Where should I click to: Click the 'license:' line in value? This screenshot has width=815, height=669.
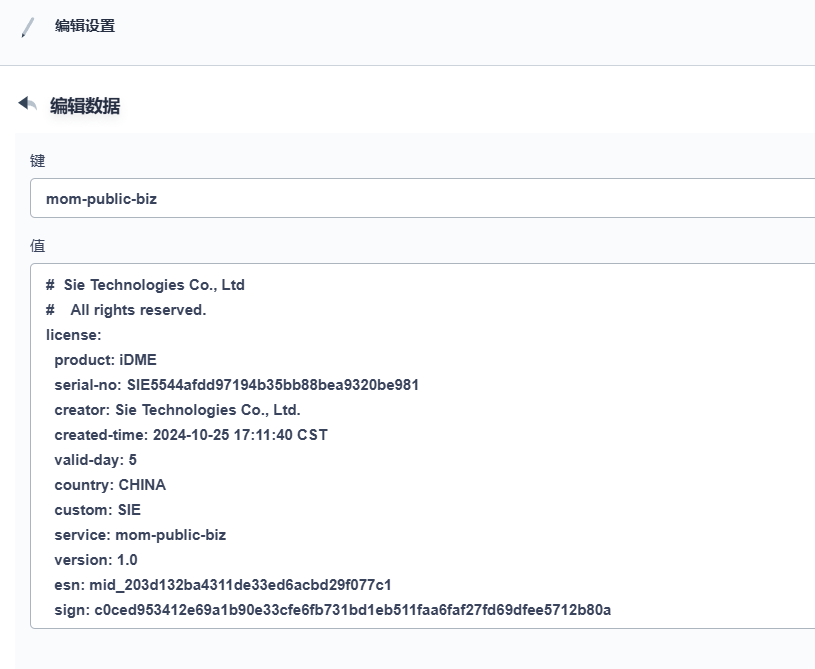(x=74, y=335)
